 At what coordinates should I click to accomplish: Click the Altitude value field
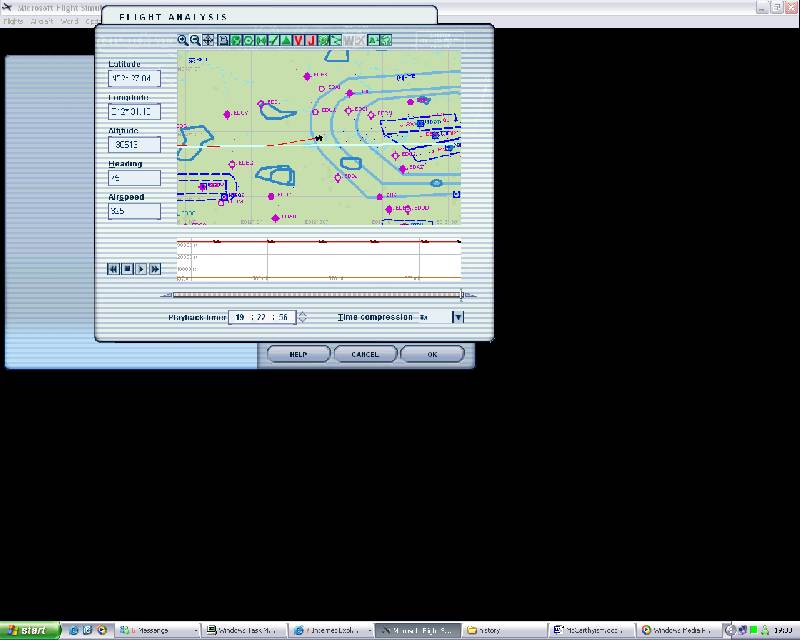135,144
